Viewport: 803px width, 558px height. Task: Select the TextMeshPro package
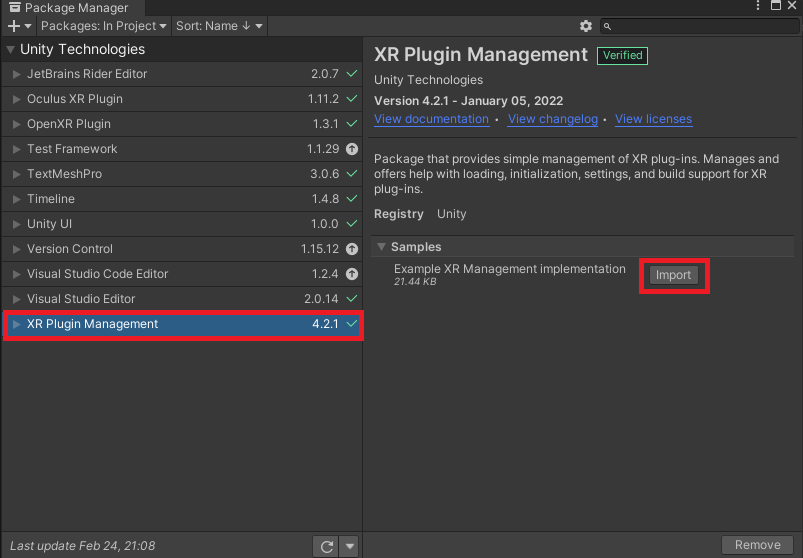(x=182, y=174)
